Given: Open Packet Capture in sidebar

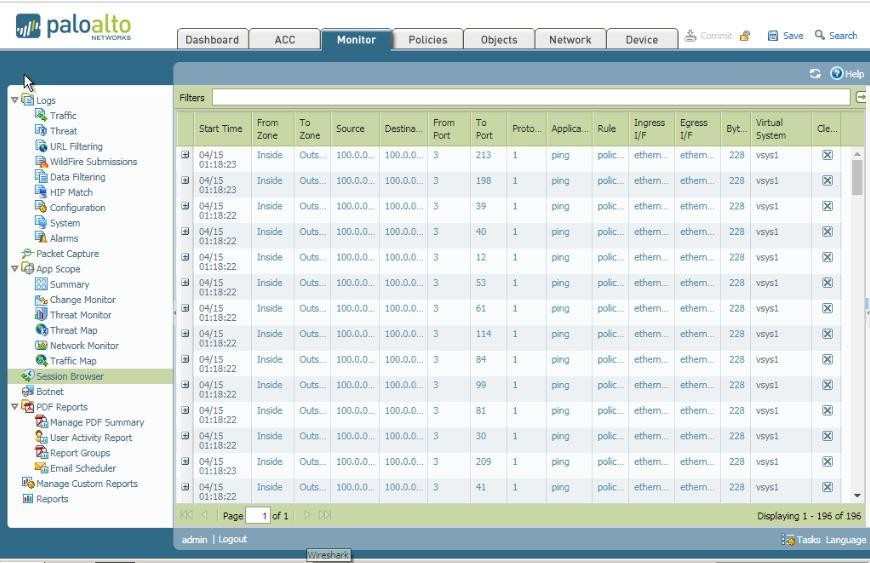Looking at the screenshot, I should [x=67, y=254].
